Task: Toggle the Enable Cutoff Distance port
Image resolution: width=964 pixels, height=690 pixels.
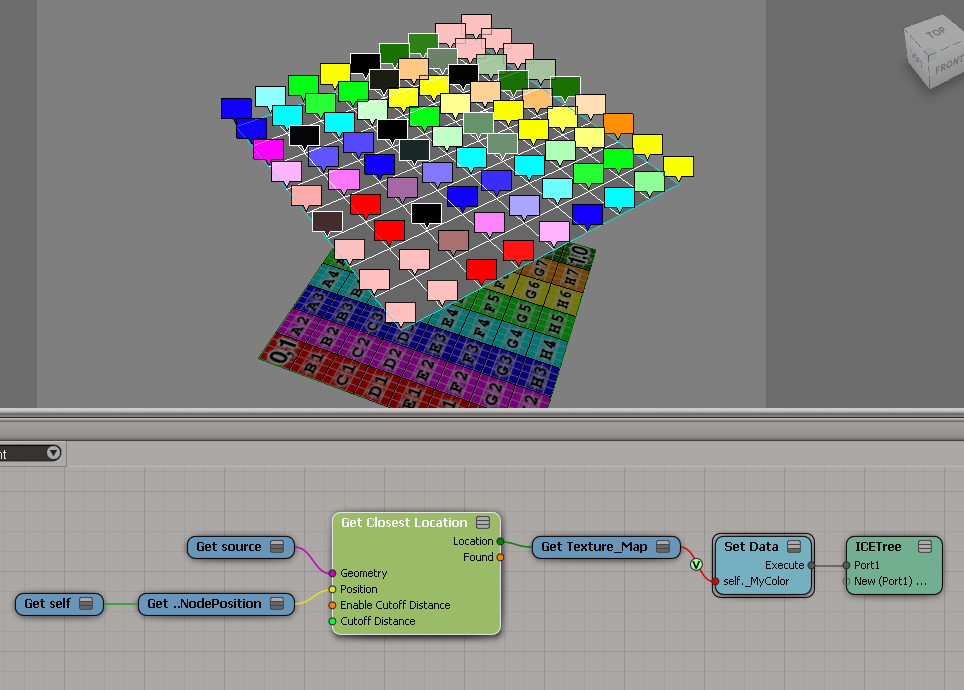Action: click(x=333, y=605)
